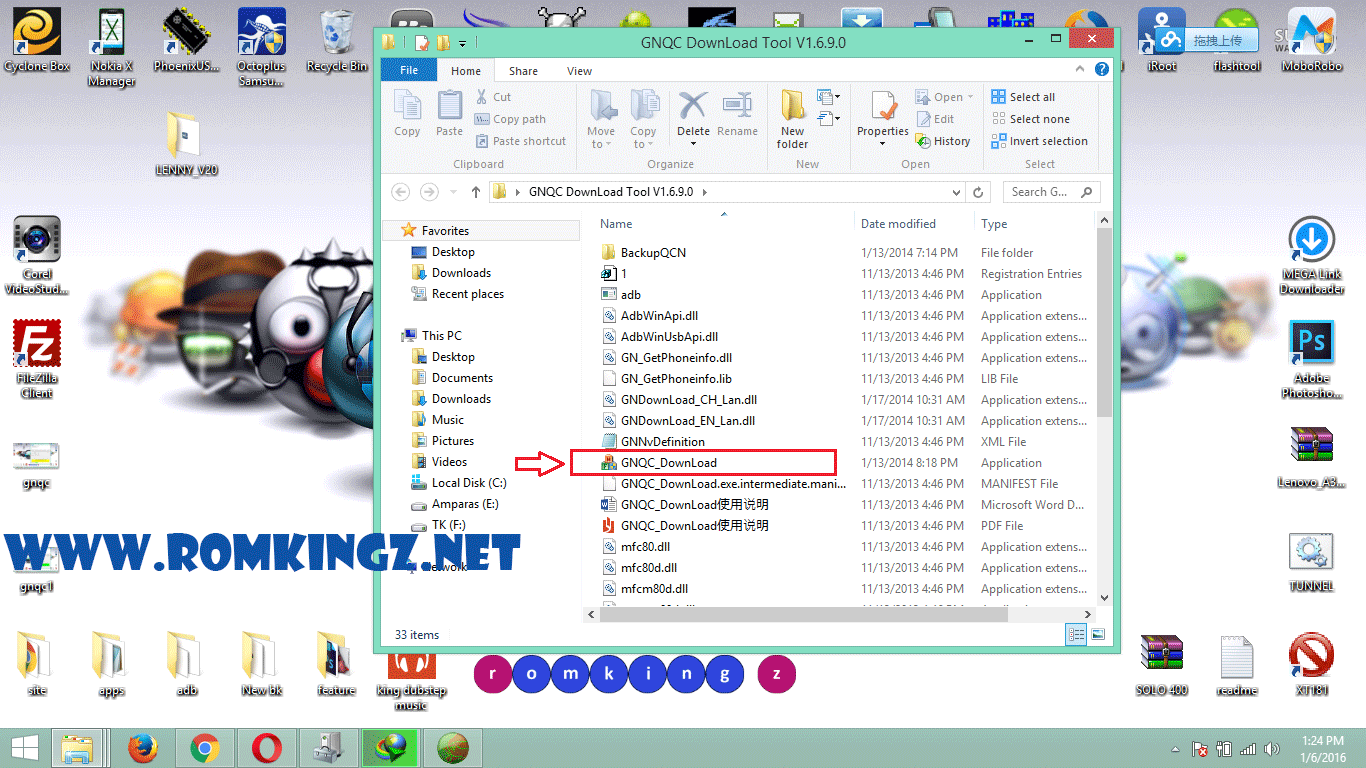Open Google Chrome from the taskbar
Image resolution: width=1366 pixels, height=768 pixels.
(x=206, y=747)
